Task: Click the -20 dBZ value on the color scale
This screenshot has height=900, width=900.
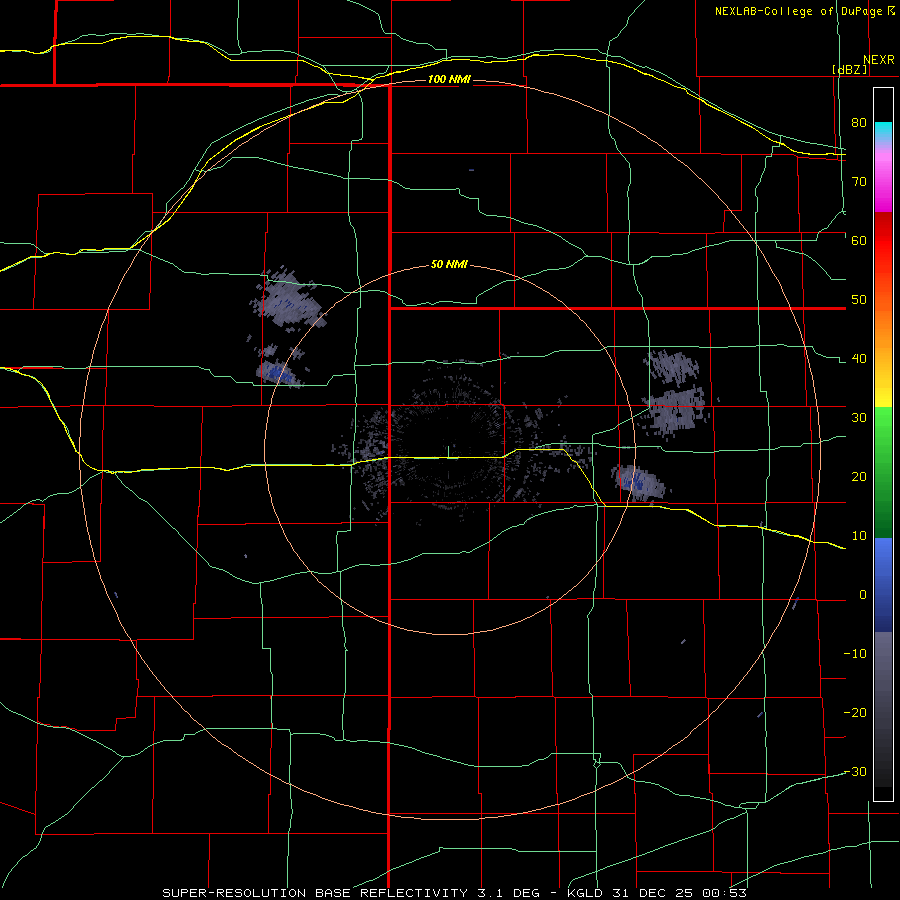Action: coord(855,713)
